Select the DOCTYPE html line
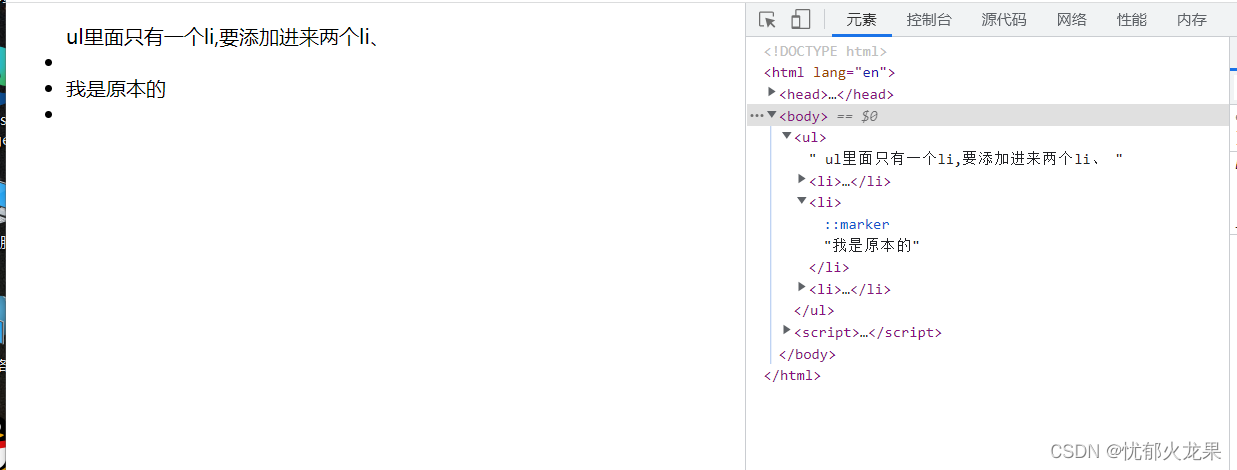The image size is (1237, 470). tap(825, 51)
